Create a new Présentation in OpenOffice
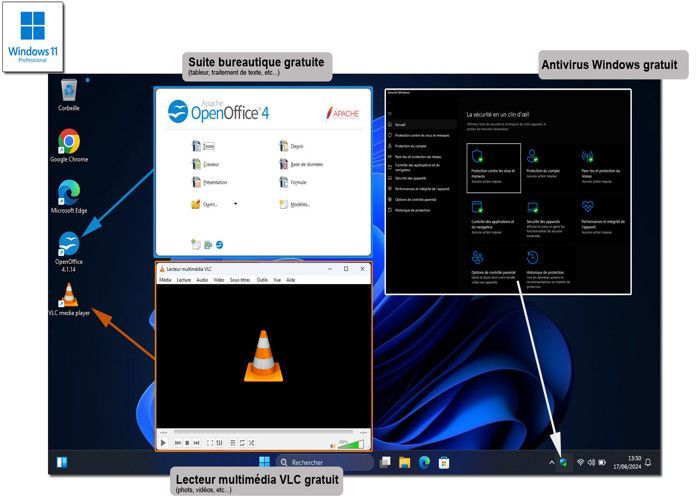Screen dimensions: 700x500 (x=209, y=182)
